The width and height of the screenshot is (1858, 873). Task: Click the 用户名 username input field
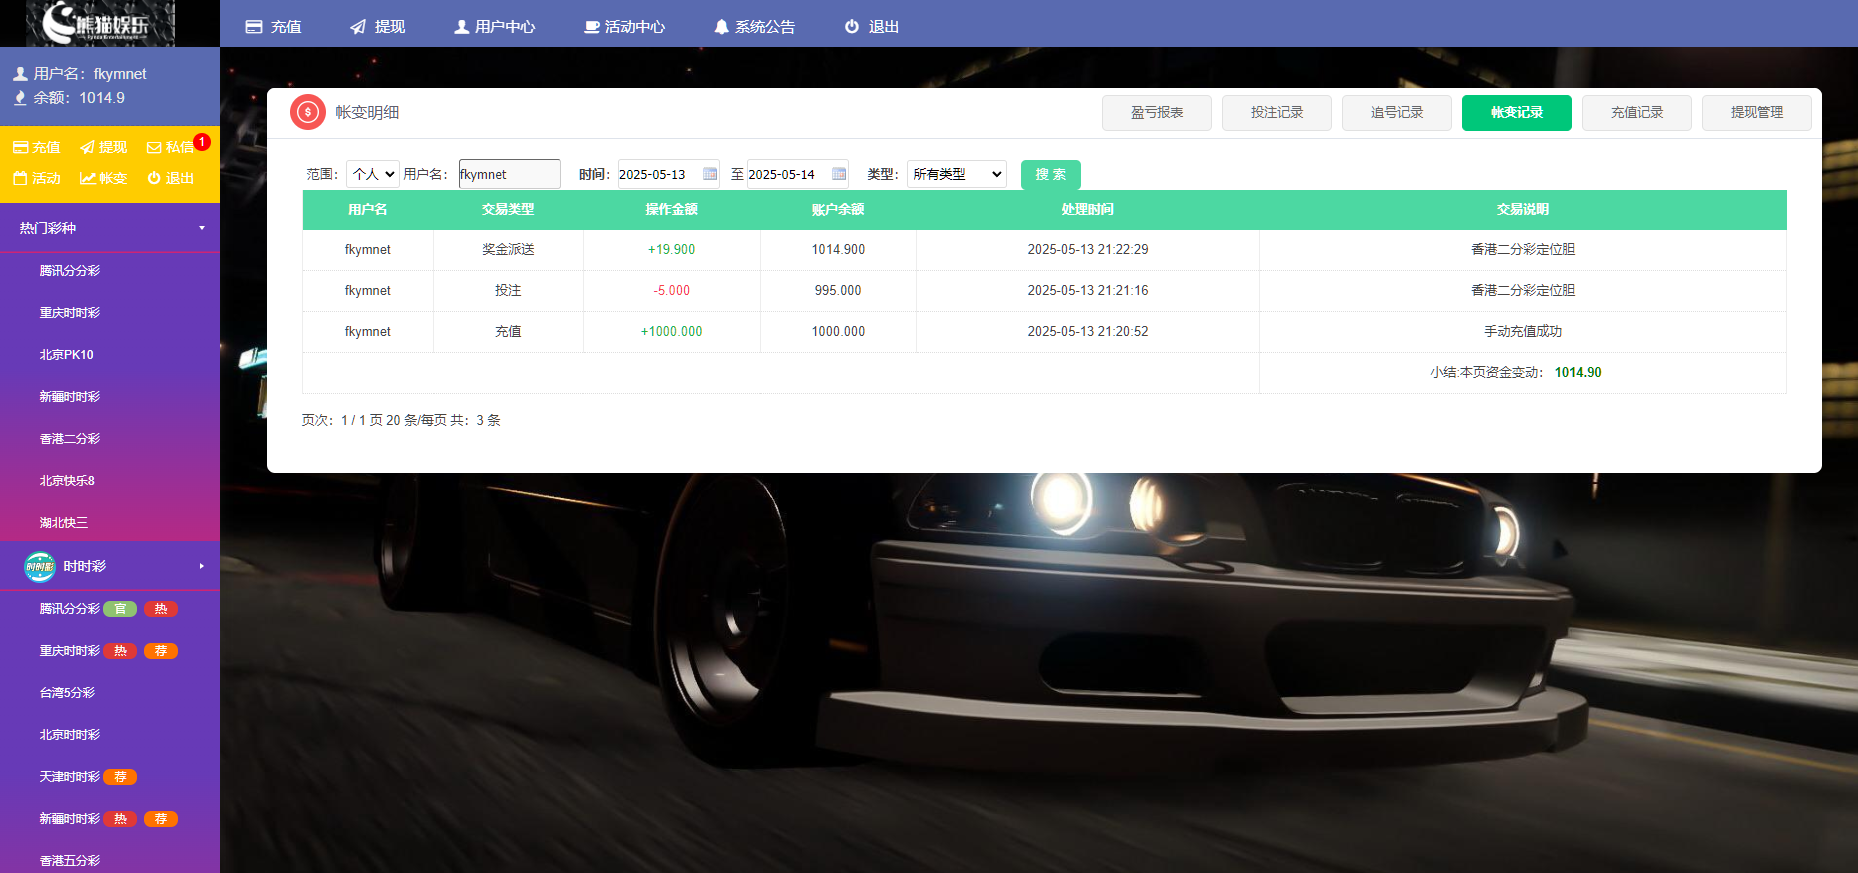(x=509, y=174)
